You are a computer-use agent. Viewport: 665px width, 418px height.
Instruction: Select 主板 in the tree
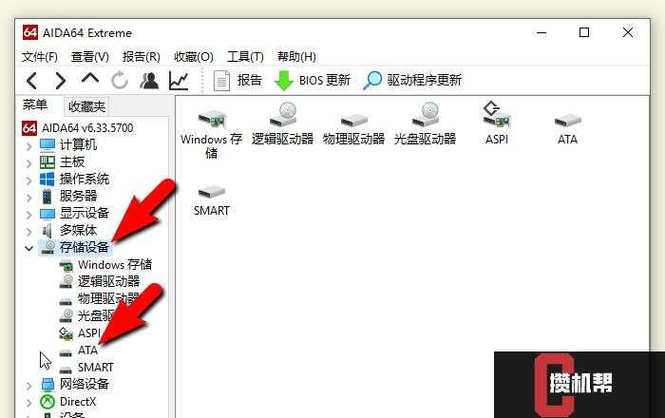click(x=62, y=162)
